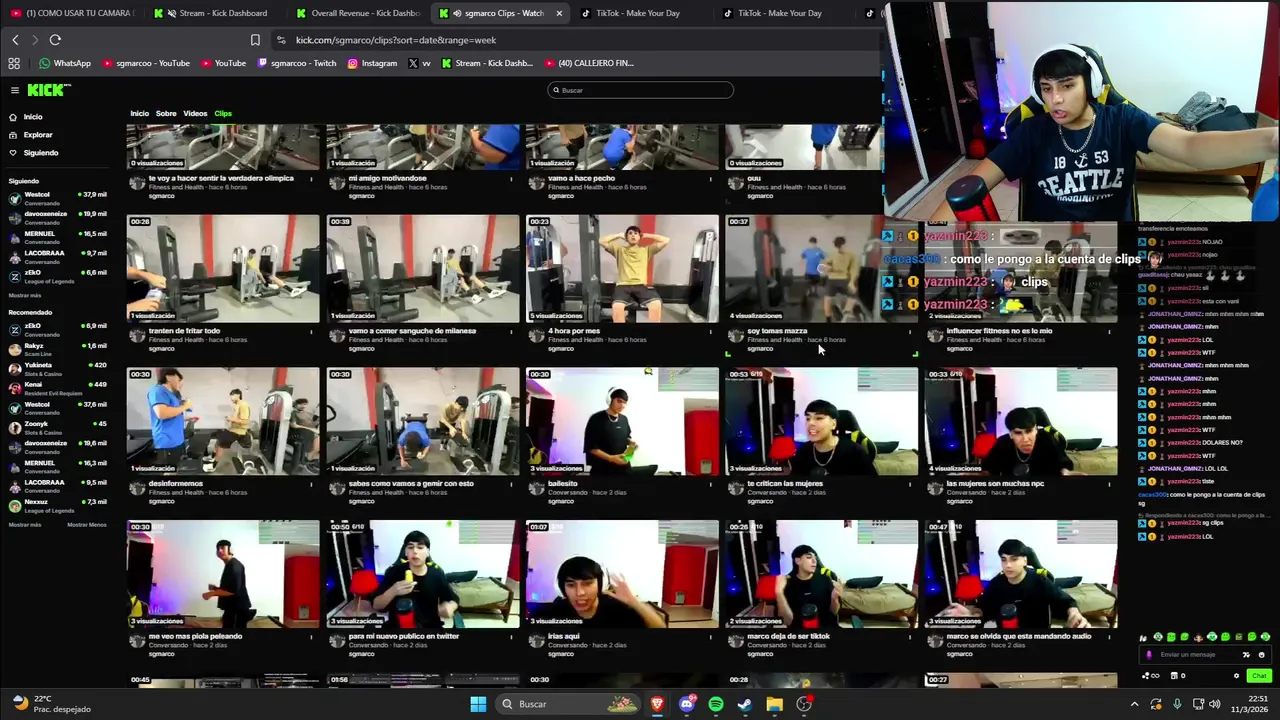Image resolution: width=1280 pixels, height=720 pixels.
Task: Play the clip 'para mi nuevo publico en twitter'
Action: coord(422,574)
